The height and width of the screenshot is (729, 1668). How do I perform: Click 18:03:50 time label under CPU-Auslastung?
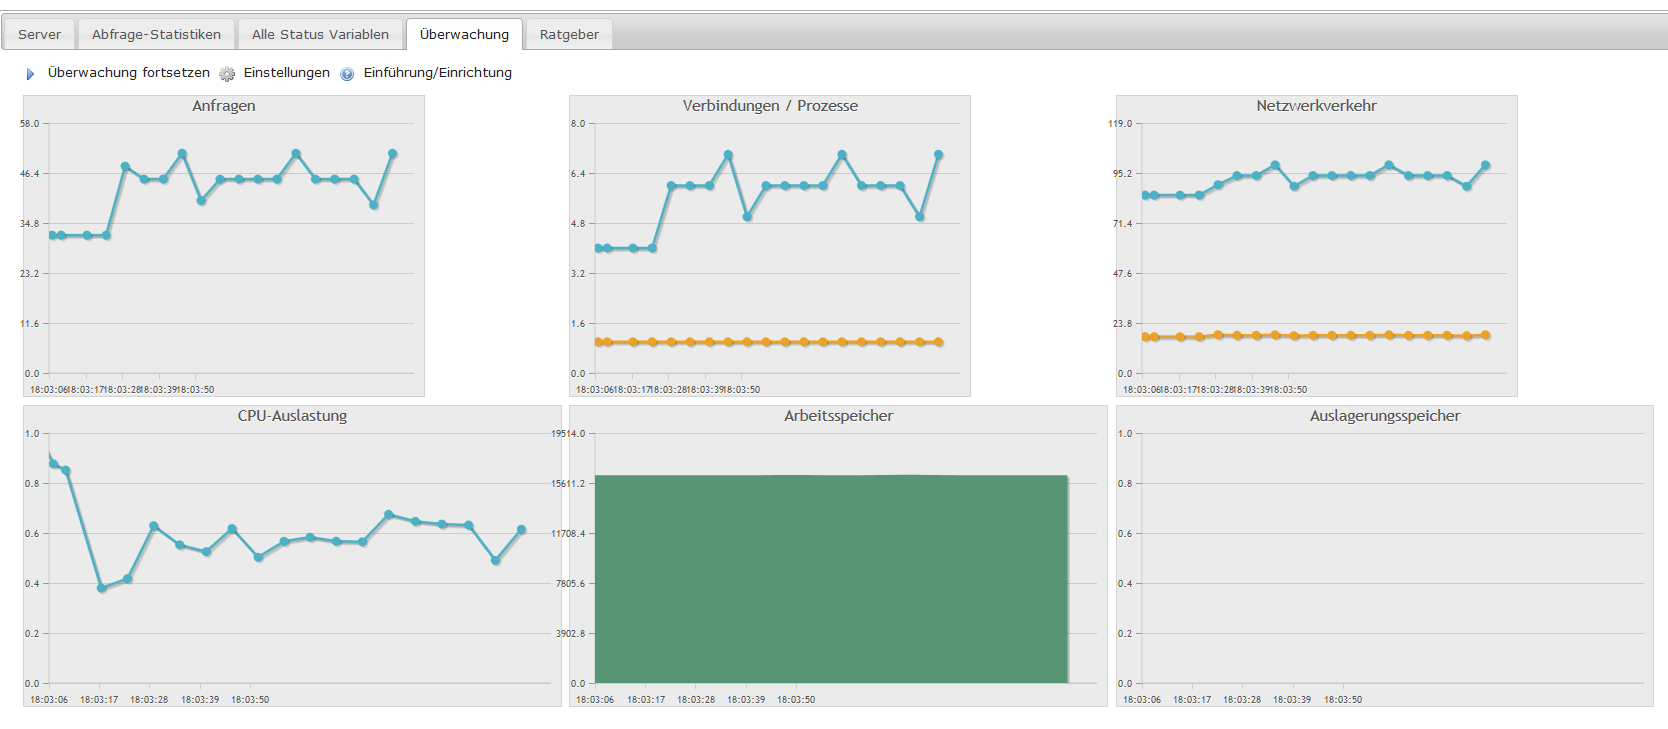tap(250, 700)
